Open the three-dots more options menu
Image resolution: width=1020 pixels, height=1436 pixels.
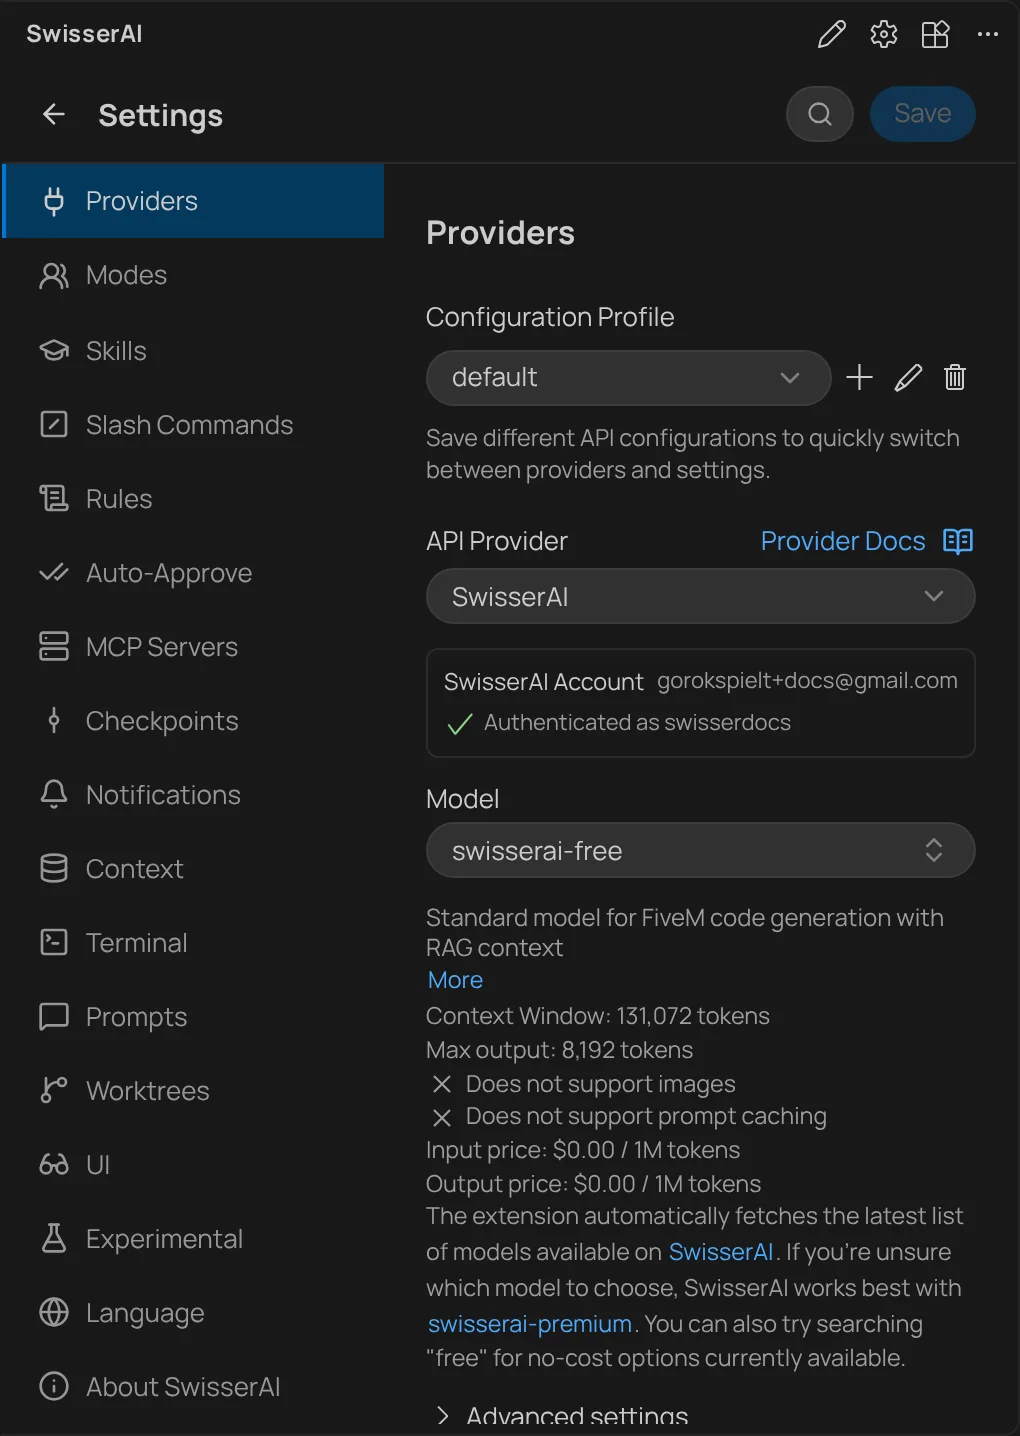click(988, 35)
